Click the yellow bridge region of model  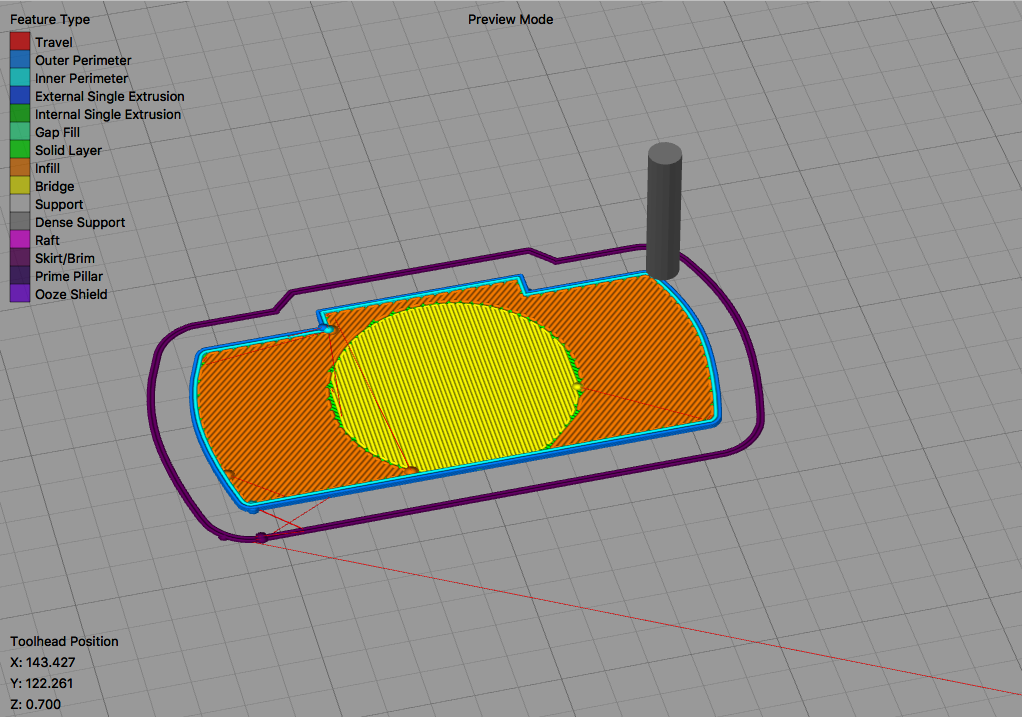point(455,385)
